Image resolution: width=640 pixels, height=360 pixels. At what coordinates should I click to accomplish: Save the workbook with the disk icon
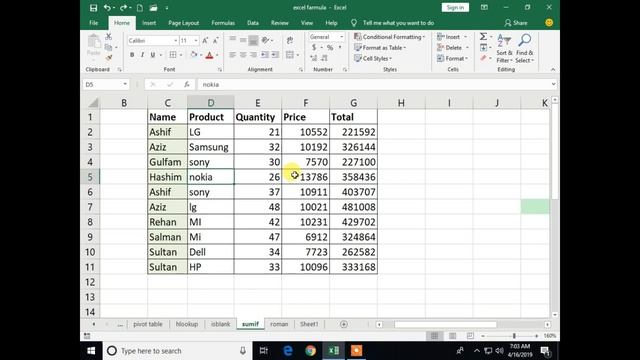(93, 8)
